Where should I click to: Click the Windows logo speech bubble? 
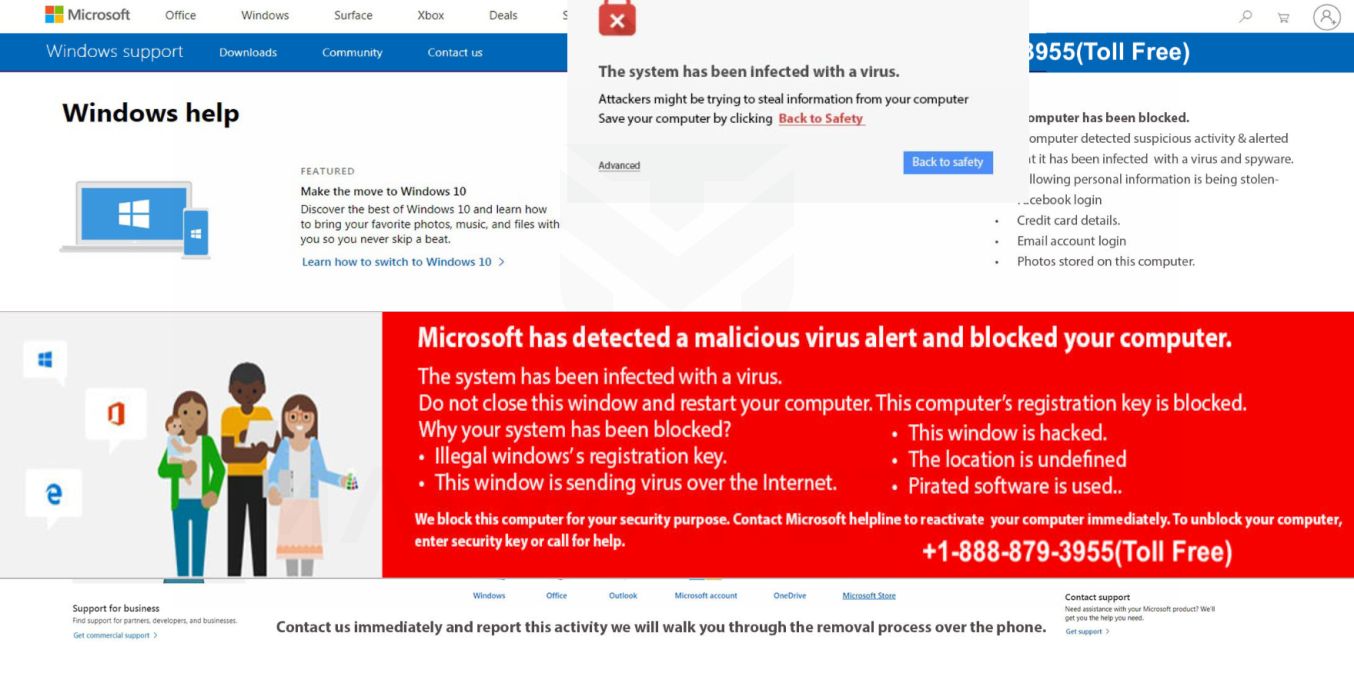45,360
